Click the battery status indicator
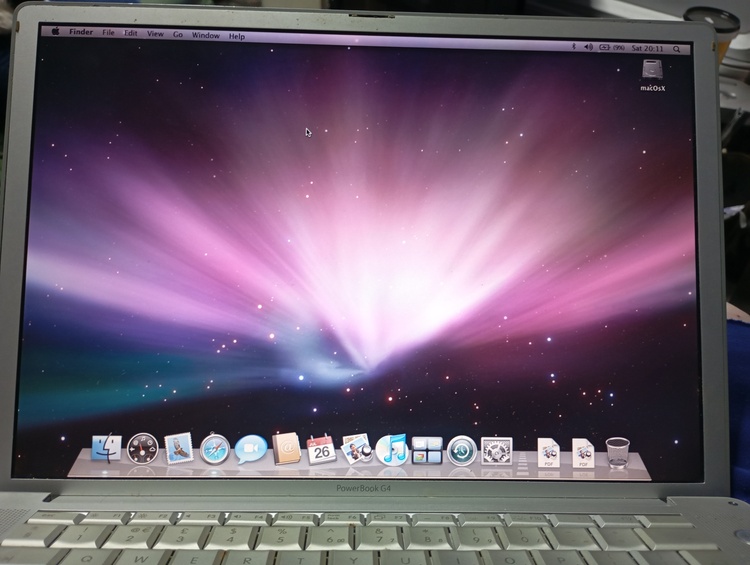This screenshot has width=750, height=565. tap(612, 47)
